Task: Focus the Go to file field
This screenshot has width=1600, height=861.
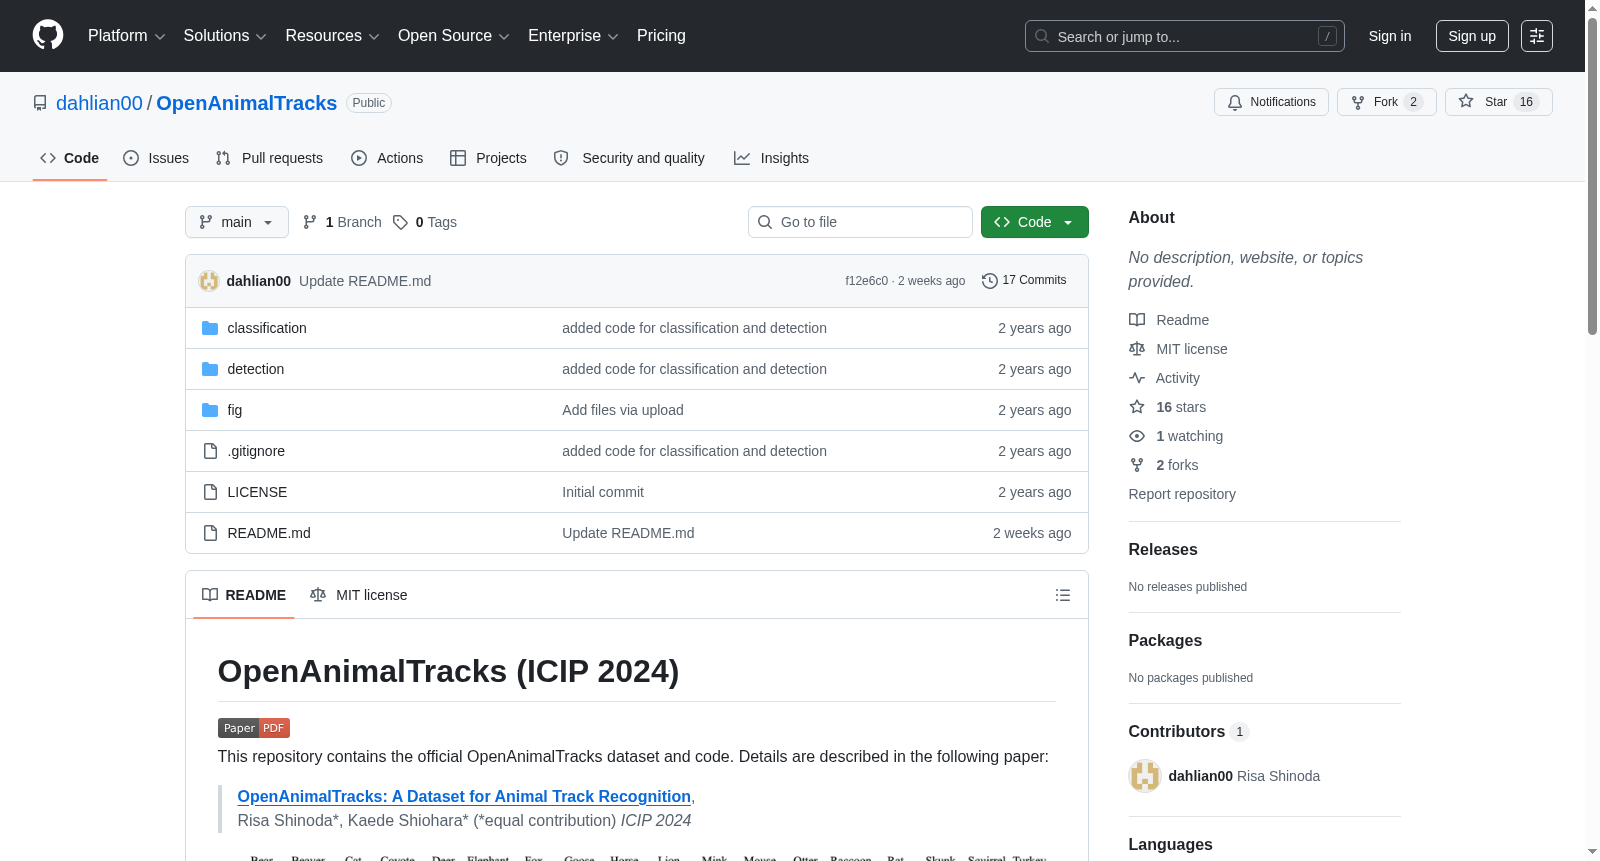Action: click(860, 222)
